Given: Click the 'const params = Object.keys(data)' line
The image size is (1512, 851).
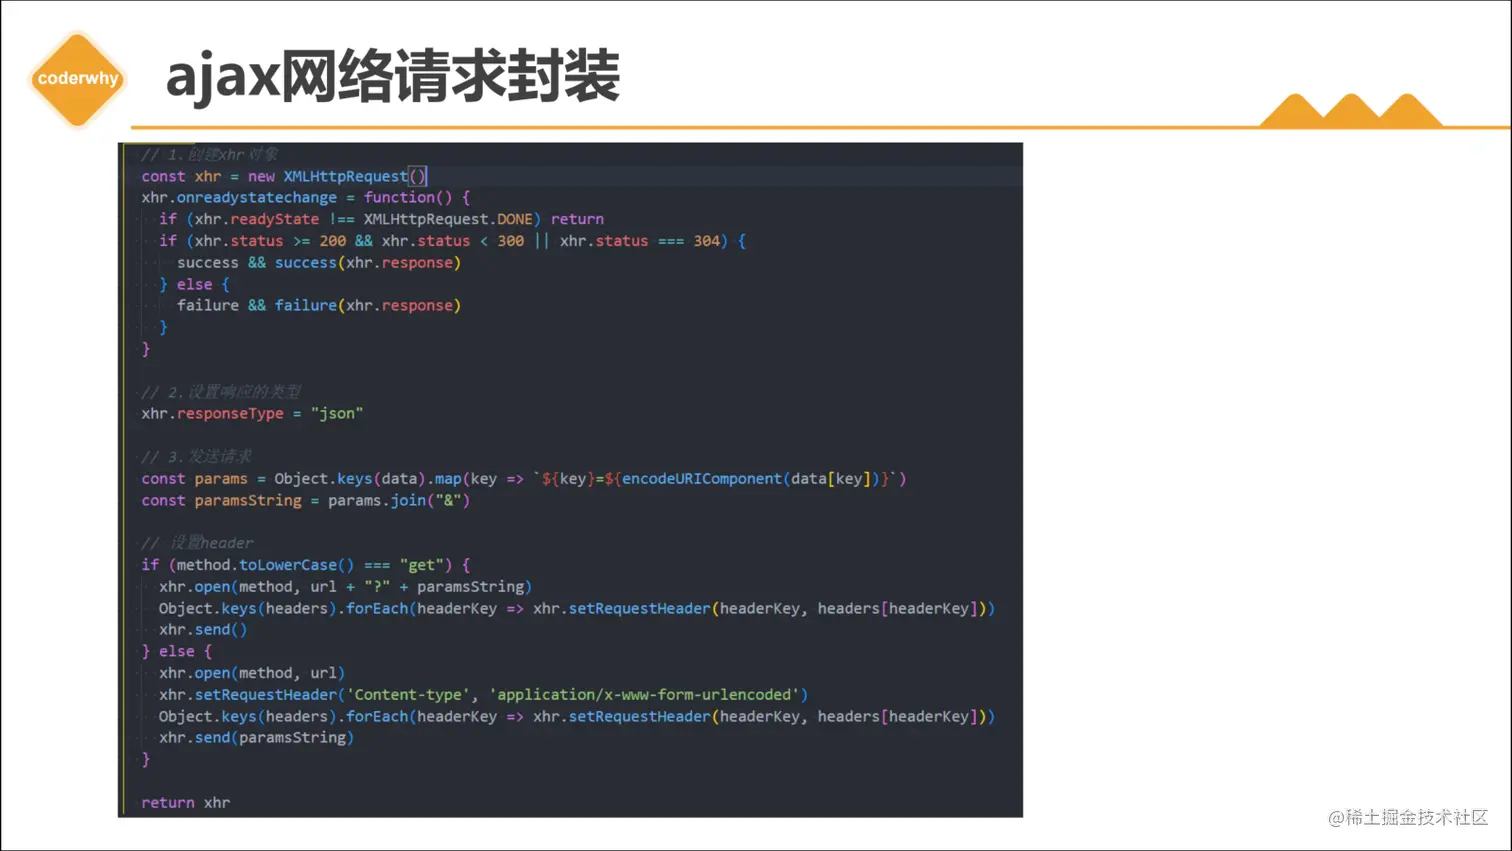Looking at the screenshot, I should (x=524, y=479).
